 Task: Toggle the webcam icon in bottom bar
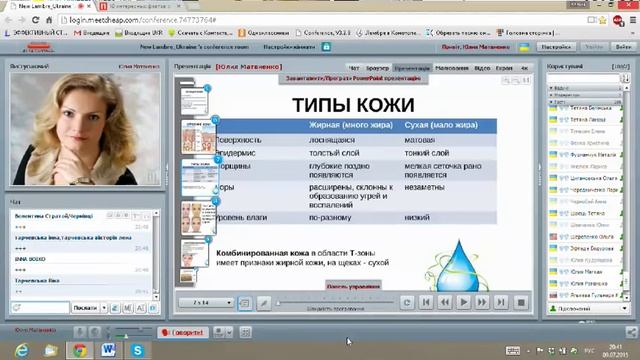(x=95, y=333)
